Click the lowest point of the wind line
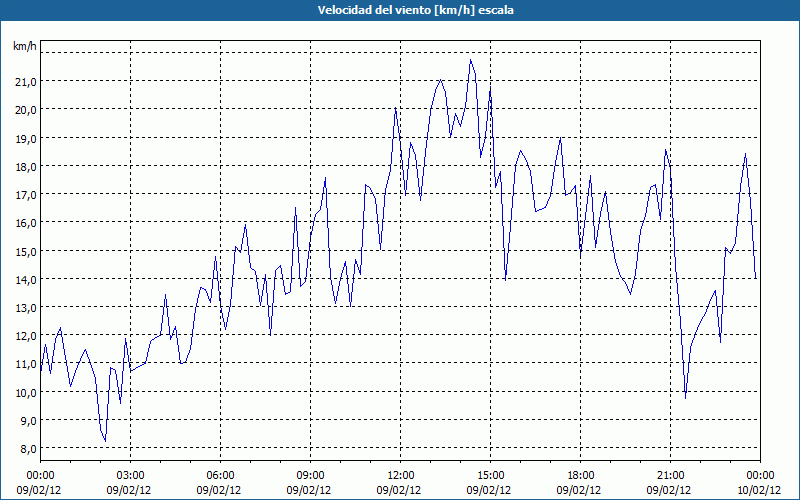800x500 pixels. click(x=105, y=441)
